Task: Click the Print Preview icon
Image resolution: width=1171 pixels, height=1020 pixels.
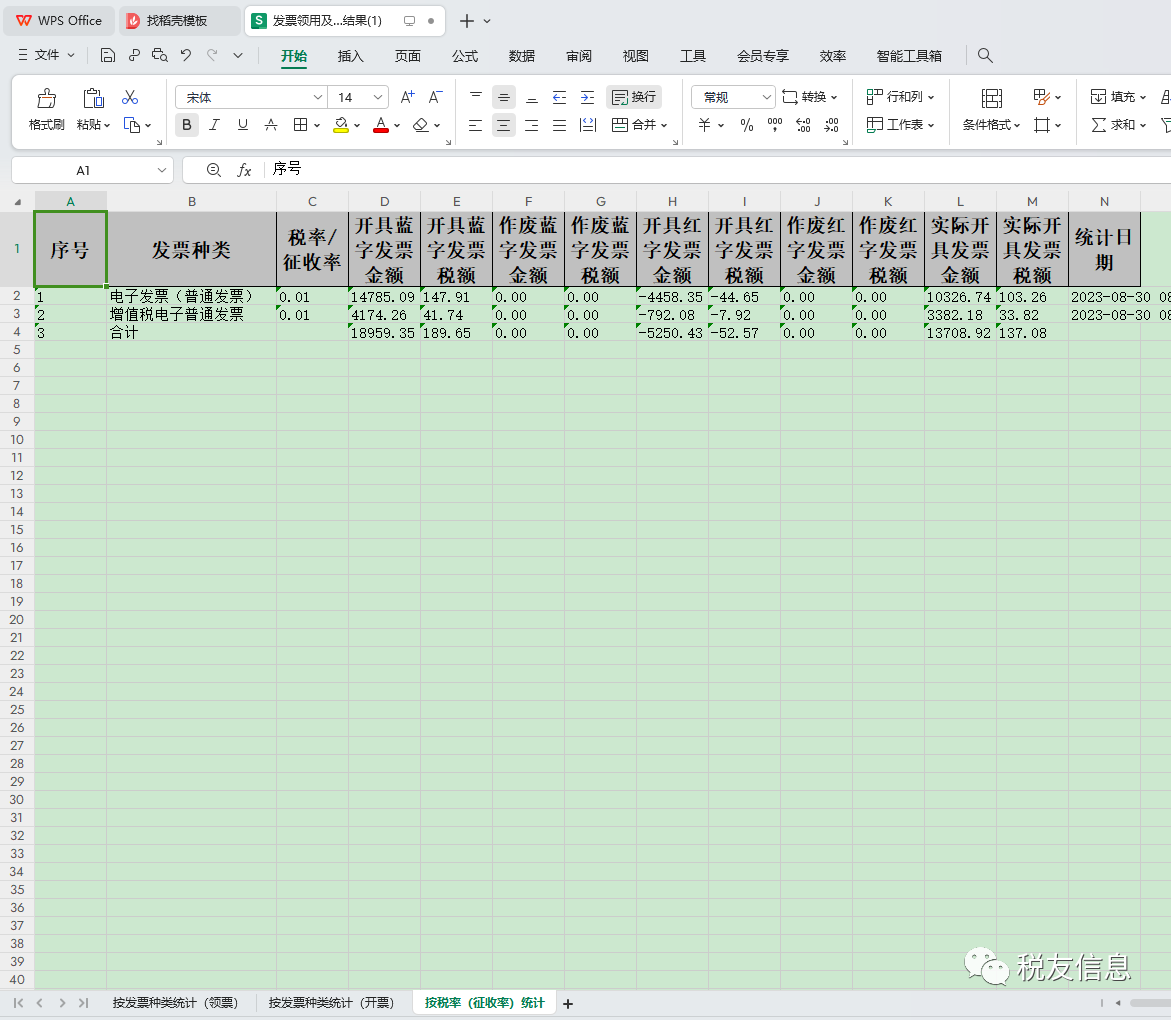Action: [159, 55]
